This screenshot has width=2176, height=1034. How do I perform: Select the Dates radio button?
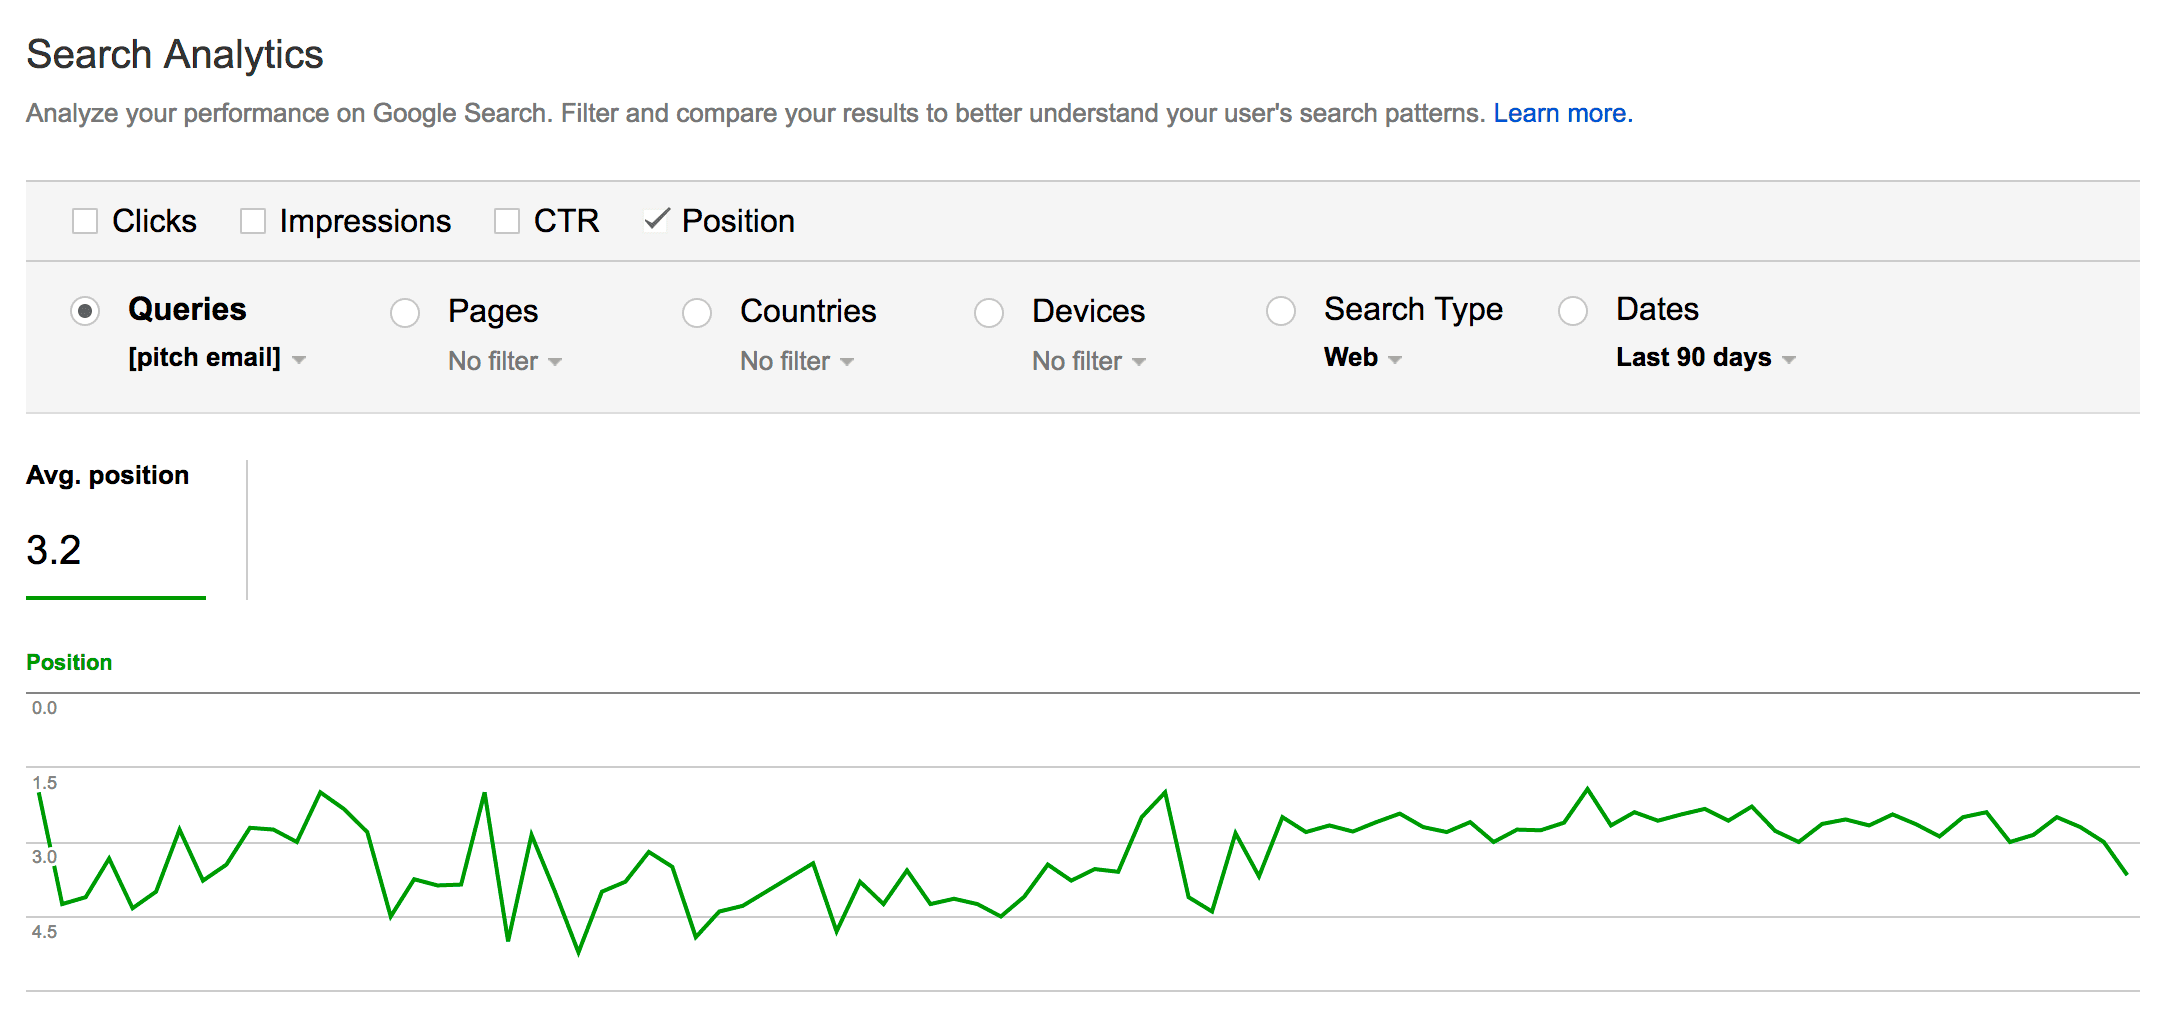click(x=1572, y=312)
